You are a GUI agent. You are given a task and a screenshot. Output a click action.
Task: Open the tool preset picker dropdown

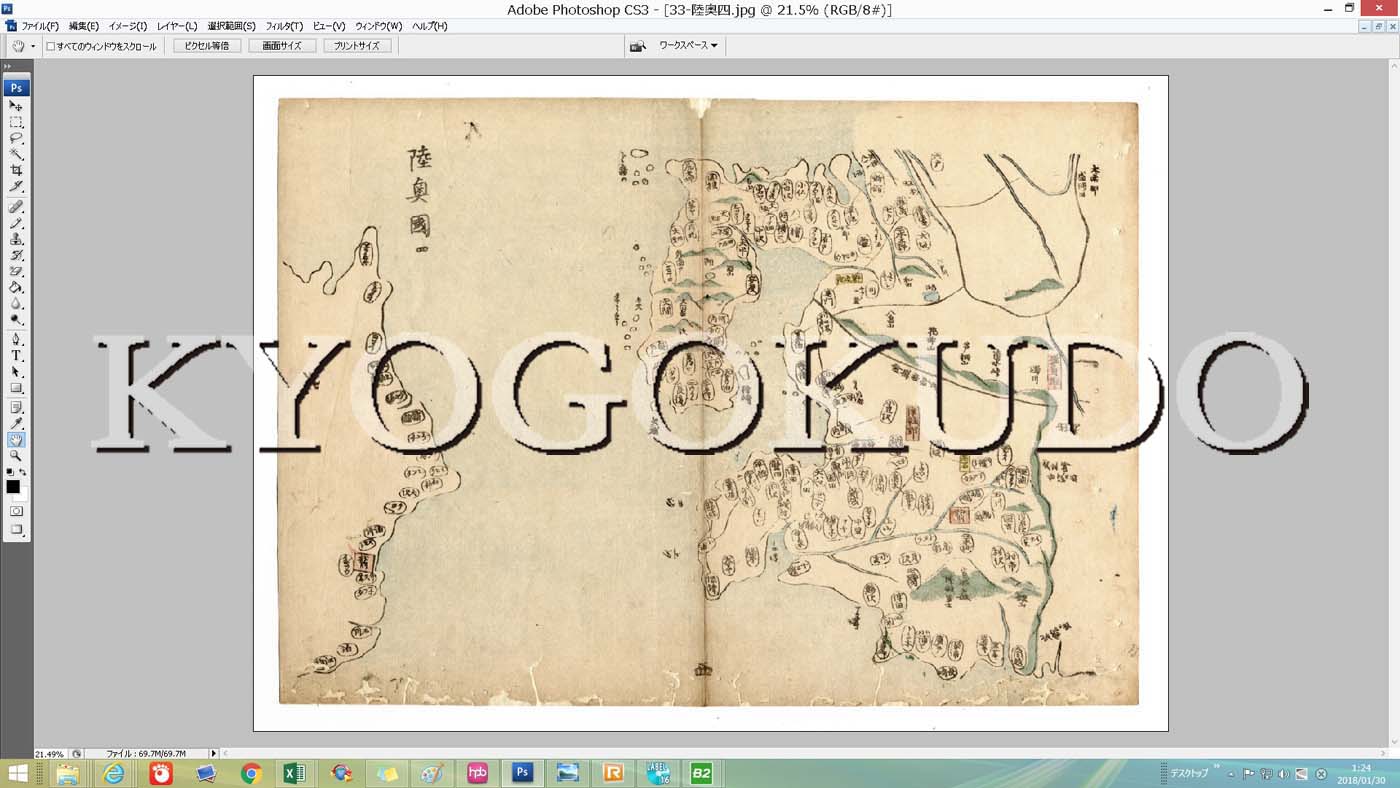[33, 46]
